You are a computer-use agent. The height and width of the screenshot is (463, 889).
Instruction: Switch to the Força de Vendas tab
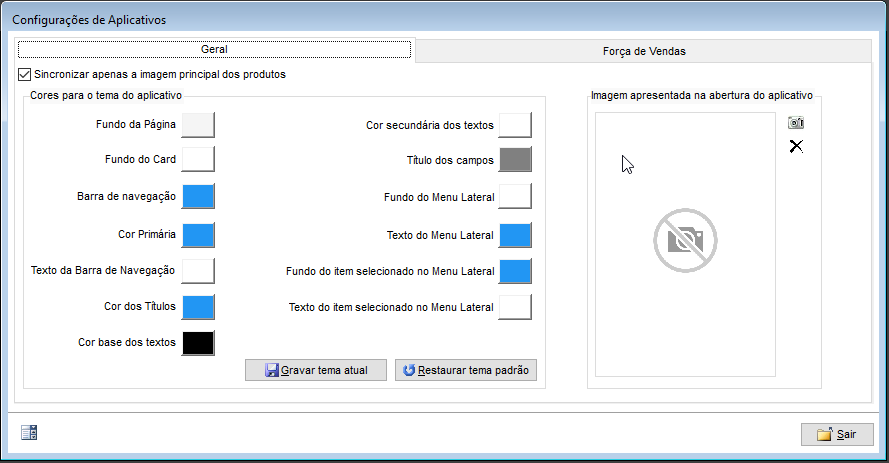[644, 51]
